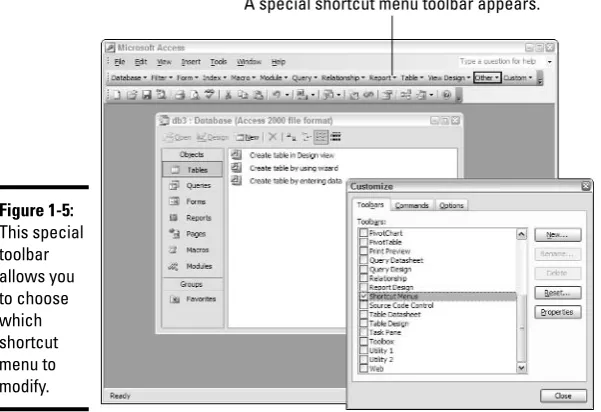
Task: Open the Query shortcut menu dropdown
Action: click(305, 78)
